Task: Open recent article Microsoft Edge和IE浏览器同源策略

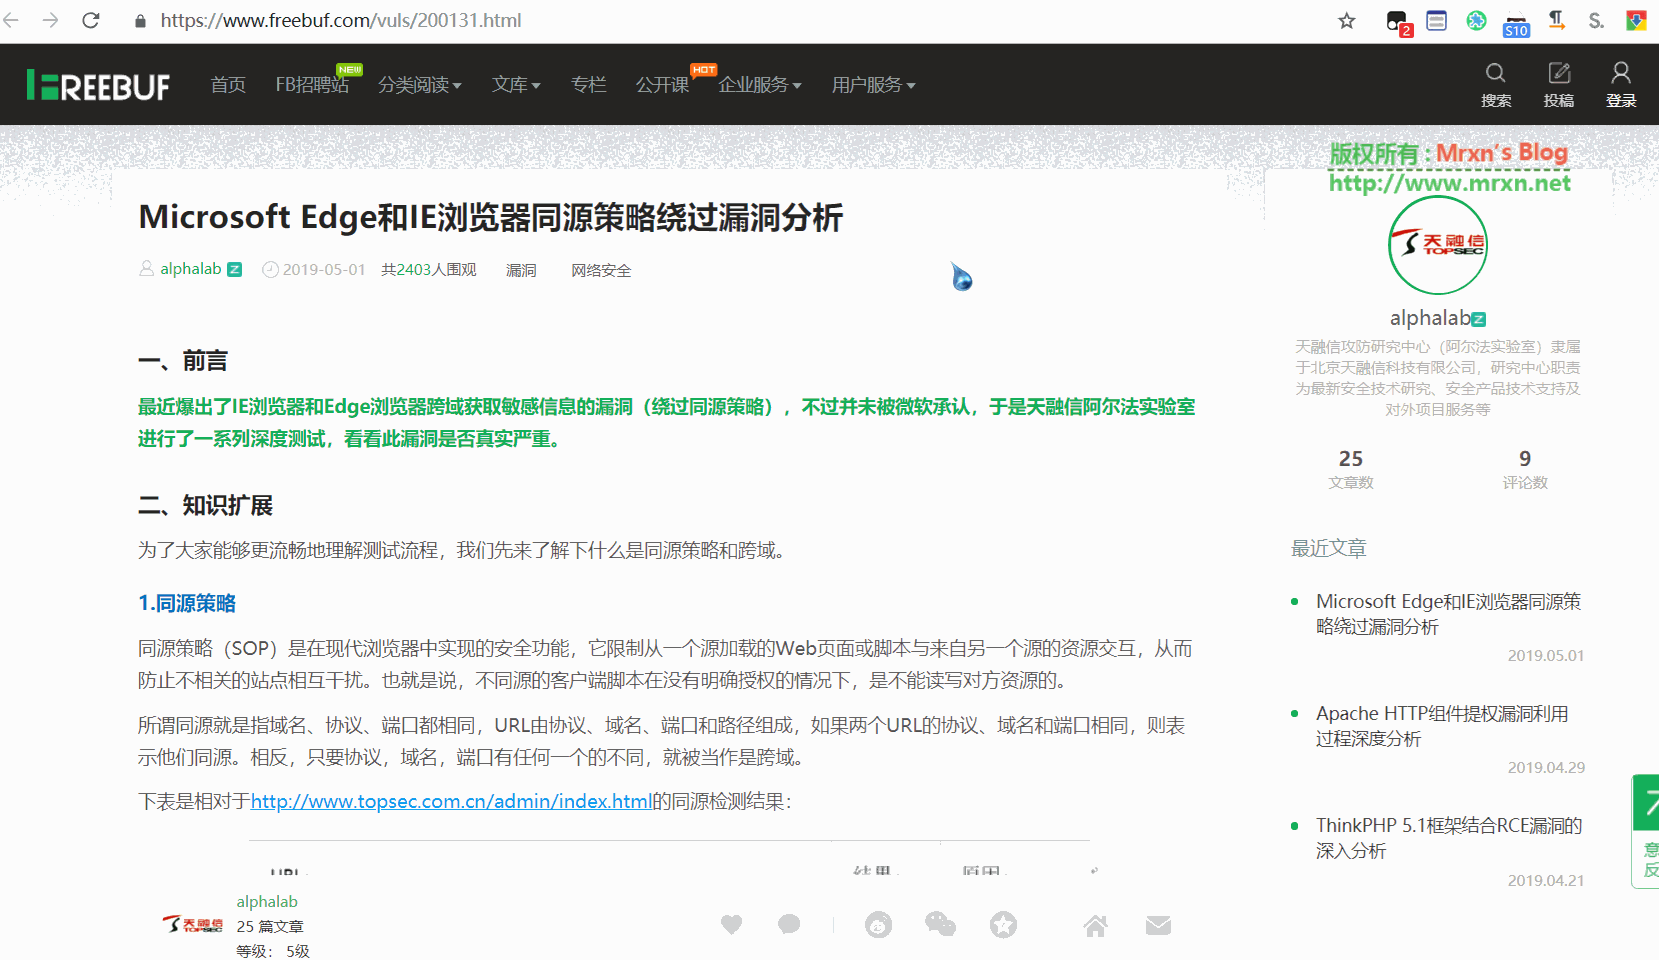Action: pos(1448,614)
